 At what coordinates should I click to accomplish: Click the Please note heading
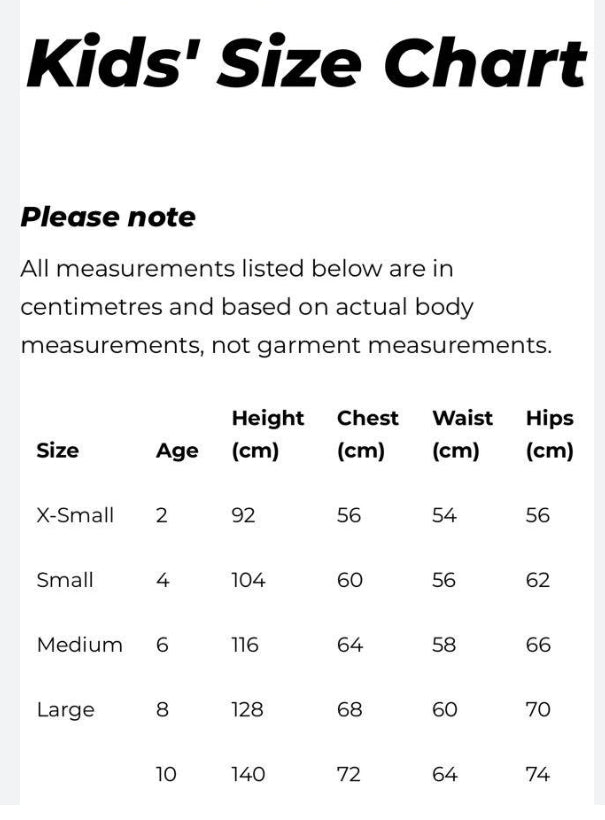click(x=108, y=217)
